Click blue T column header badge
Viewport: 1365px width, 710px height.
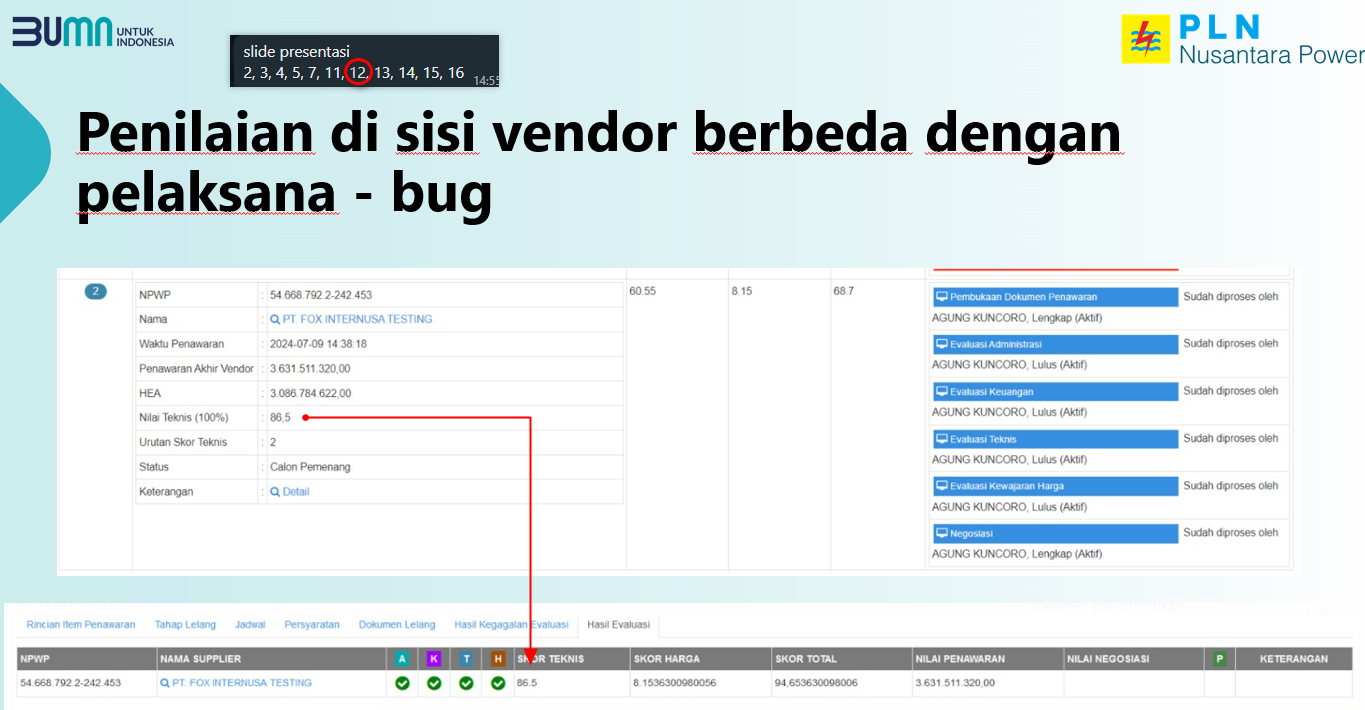(466, 659)
